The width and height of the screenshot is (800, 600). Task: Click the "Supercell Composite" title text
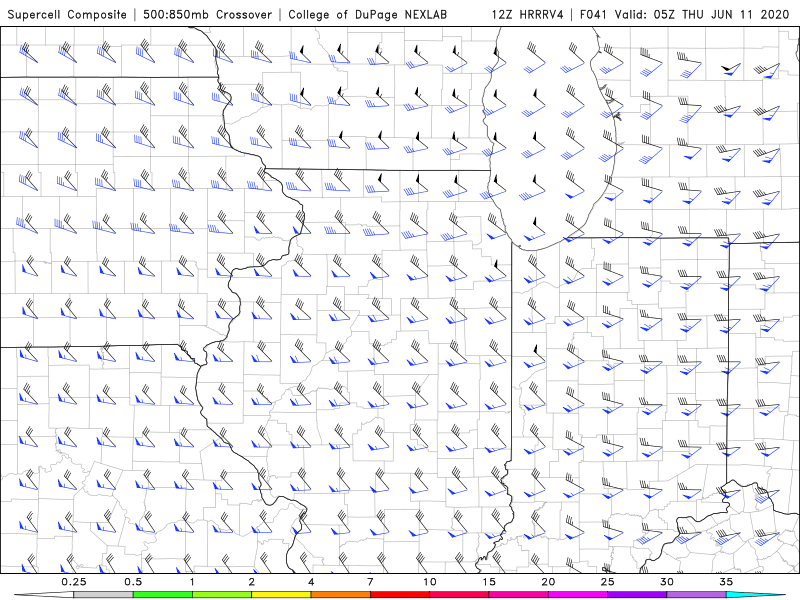(67, 15)
